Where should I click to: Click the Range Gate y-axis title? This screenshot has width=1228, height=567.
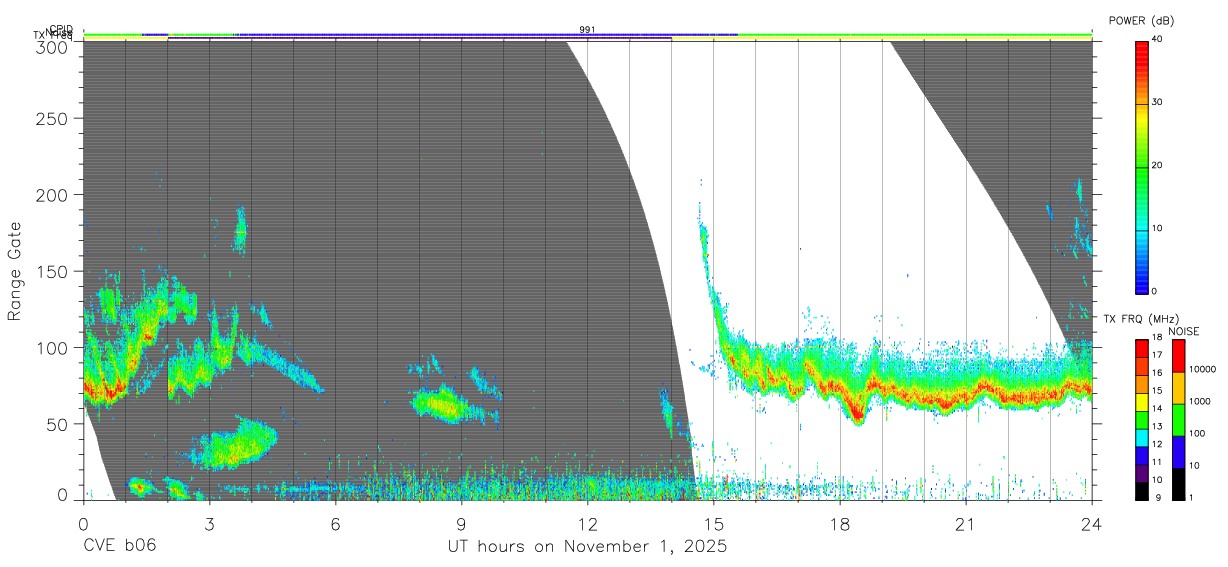[x=15, y=272]
